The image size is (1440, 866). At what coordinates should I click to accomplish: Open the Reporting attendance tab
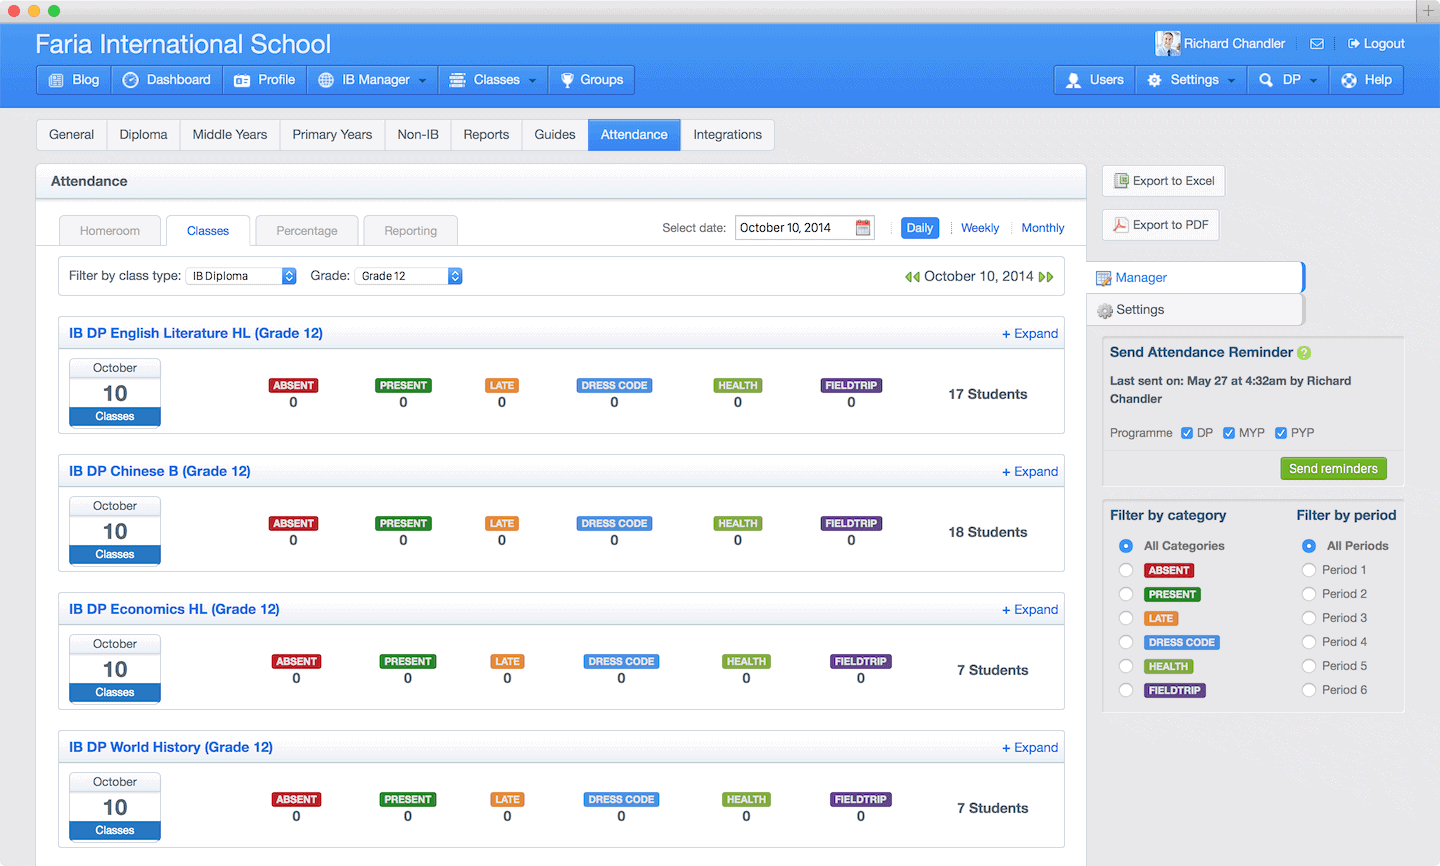pyautogui.click(x=411, y=231)
